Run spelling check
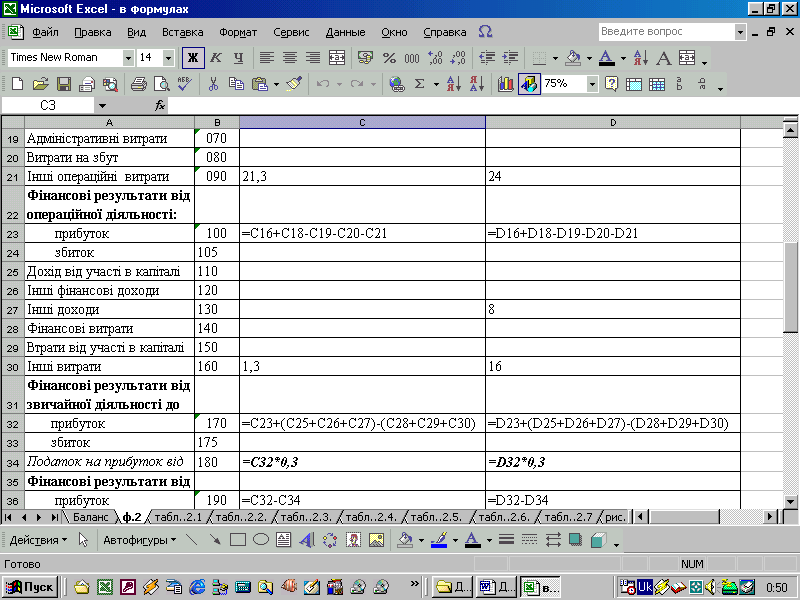Image resolution: width=800 pixels, height=600 pixels. pyautogui.click(x=185, y=84)
